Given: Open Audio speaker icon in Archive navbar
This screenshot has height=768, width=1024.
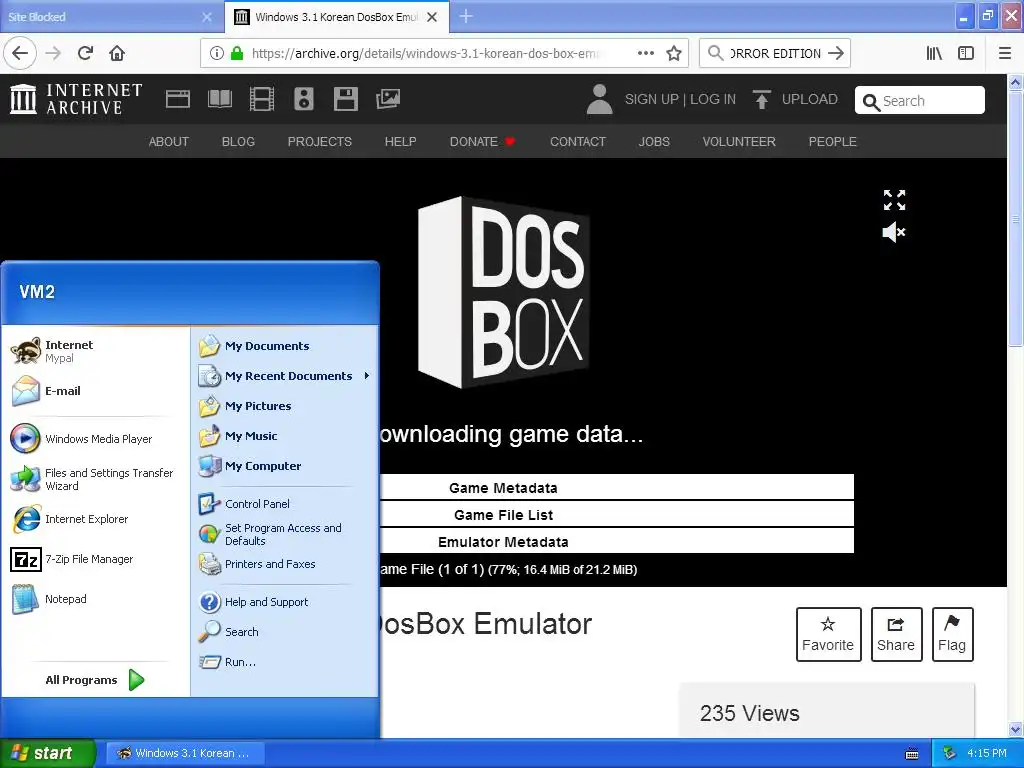Looking at the screenshot, I should click(x=304, y=99).
